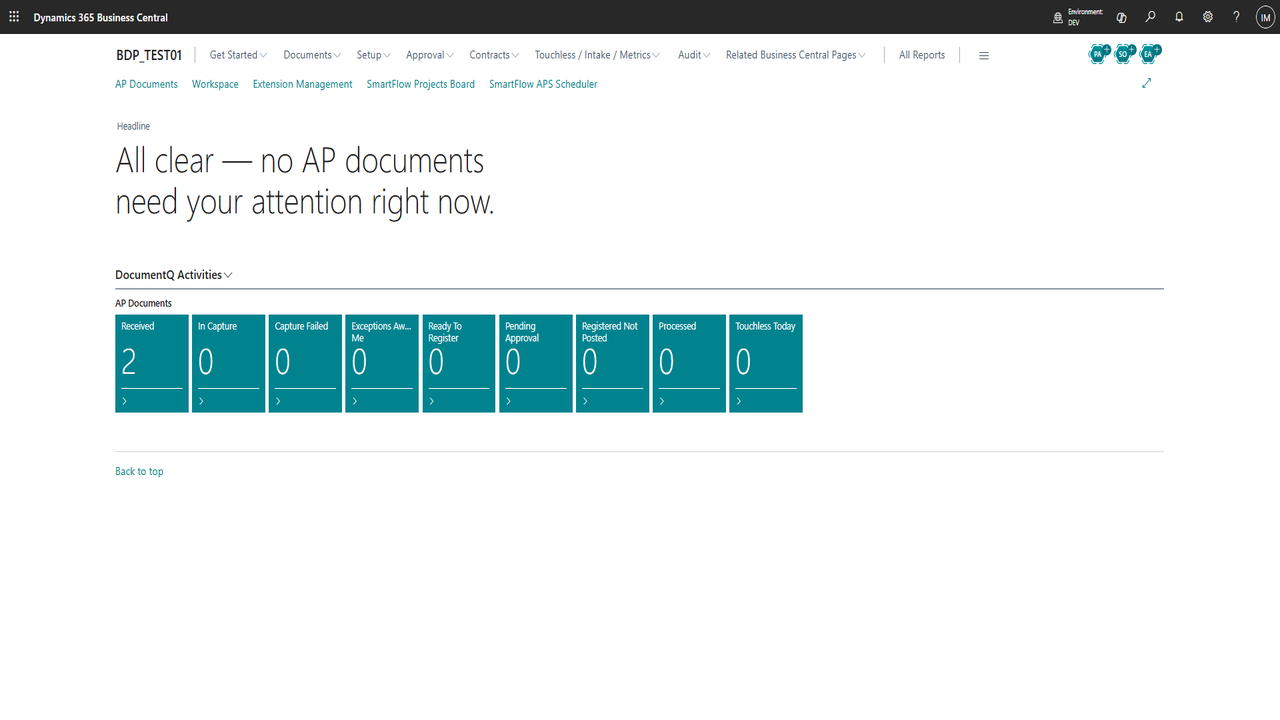Screen dimensions: 1280x720
Task: Open the In Capture tile
Action: click(x=229, y=363)
